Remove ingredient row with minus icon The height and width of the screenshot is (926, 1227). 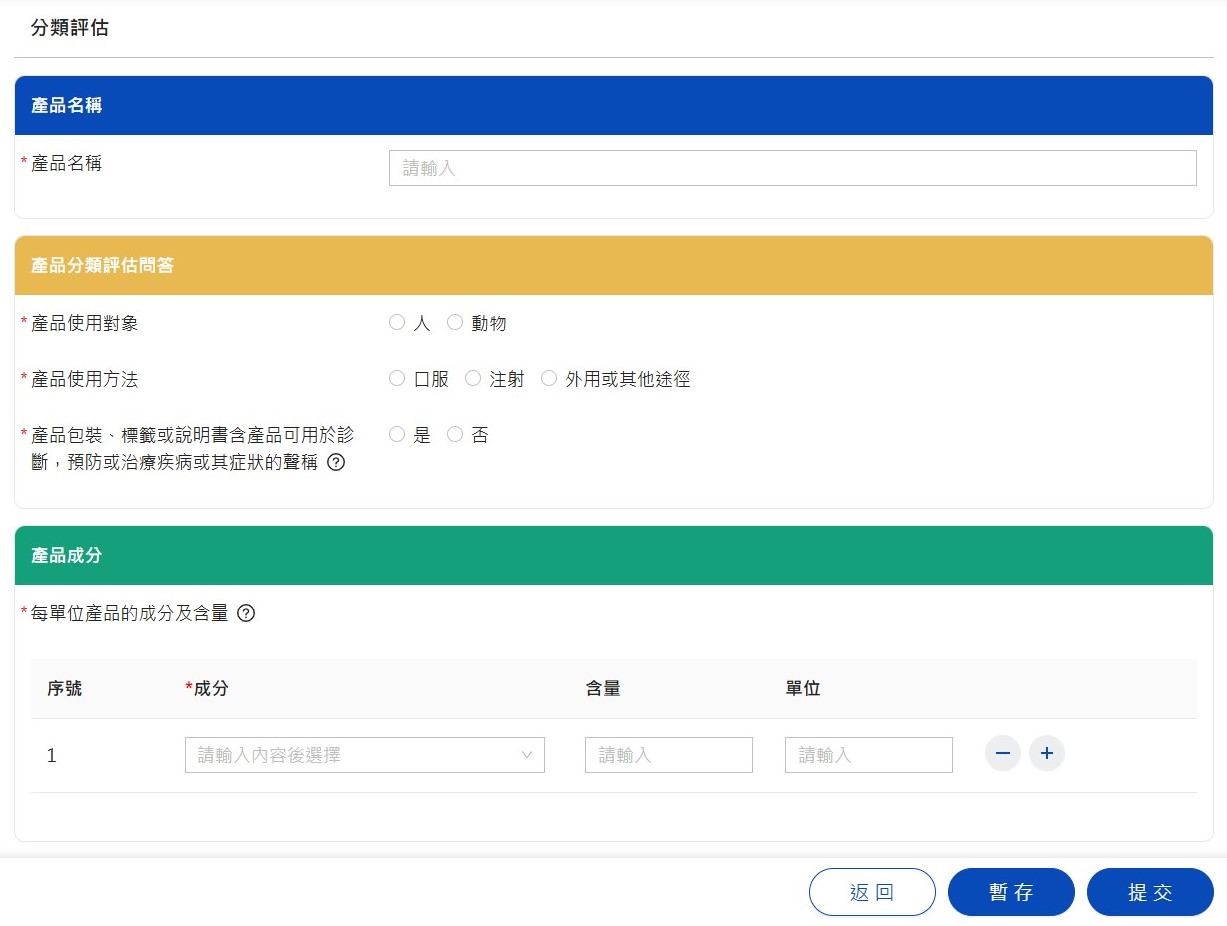coord(1002,754)
